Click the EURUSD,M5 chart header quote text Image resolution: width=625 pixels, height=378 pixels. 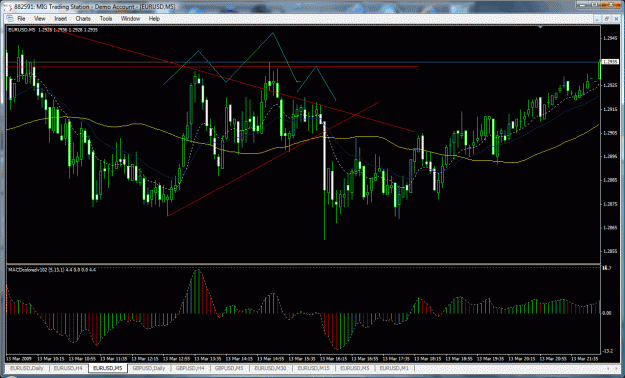click(53, 30)
